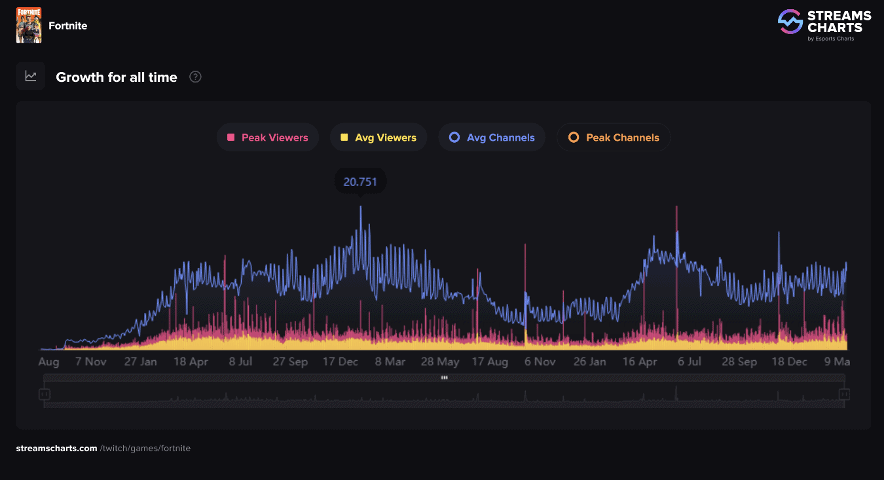The height and width of the screenshot is (480, 884).
Task: Click the 17 Dec axis label
Action: tap(340, 362)
